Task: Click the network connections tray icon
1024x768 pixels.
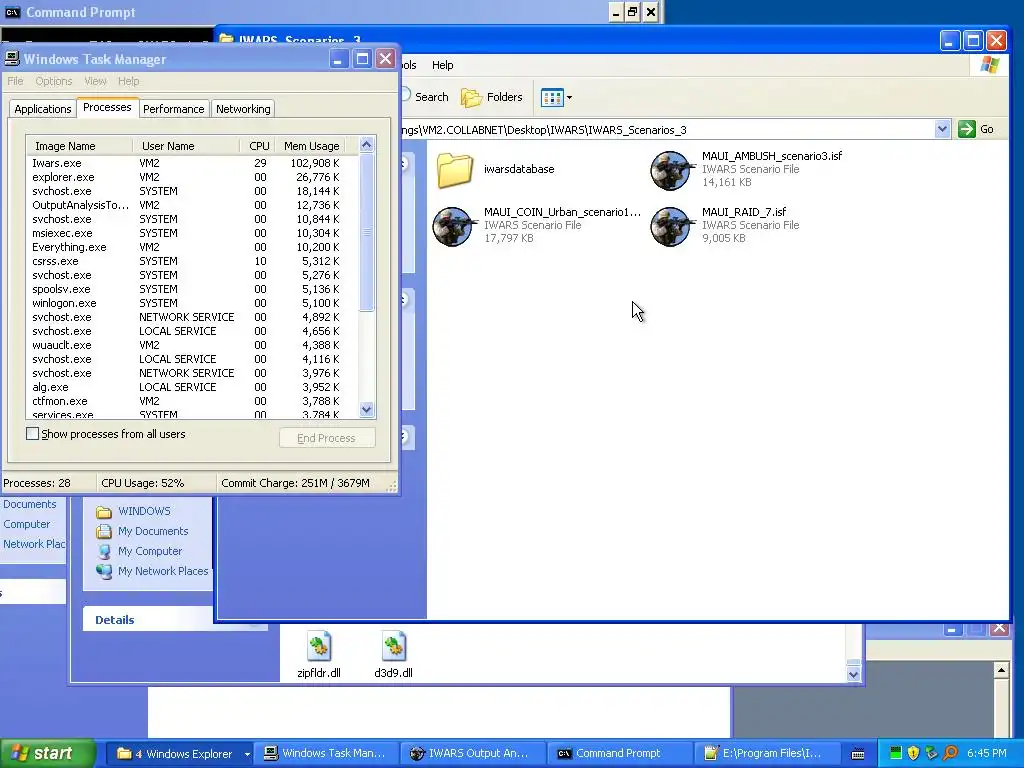Action: coord(931,753)
